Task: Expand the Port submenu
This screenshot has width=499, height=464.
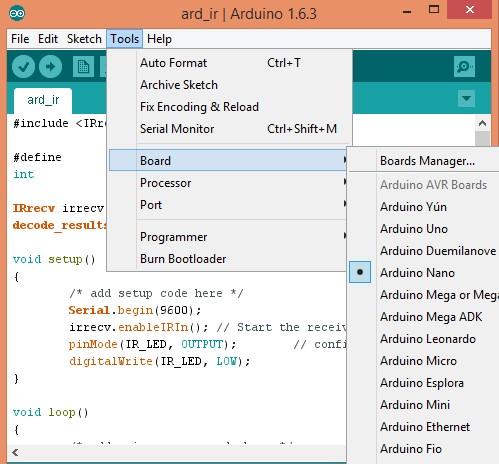Action: (x=227, y=205)
